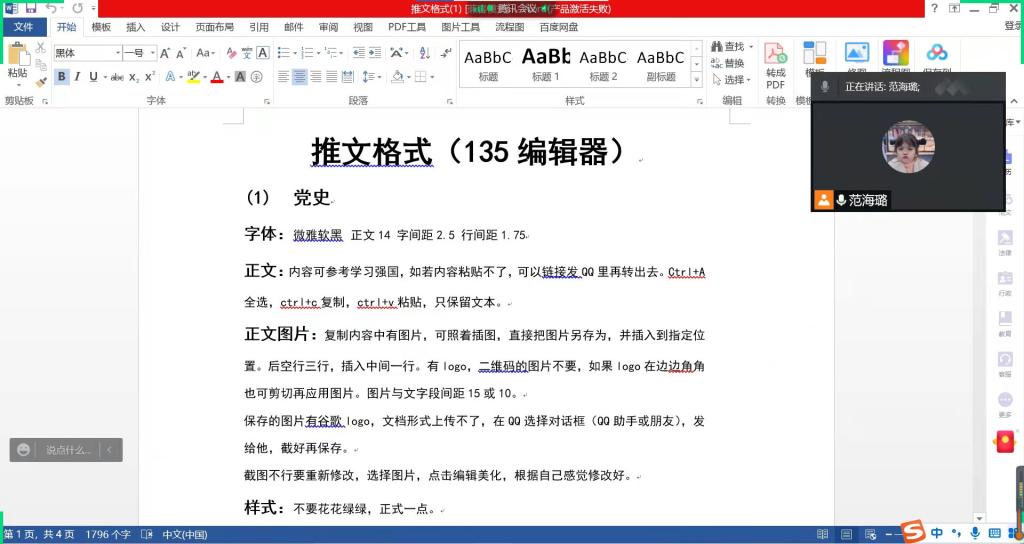Click the clear formatting eraser icon
Image resolution: width=1024 pixels, height=544 pixels.
pyautogui.click(x=231, y=53)
